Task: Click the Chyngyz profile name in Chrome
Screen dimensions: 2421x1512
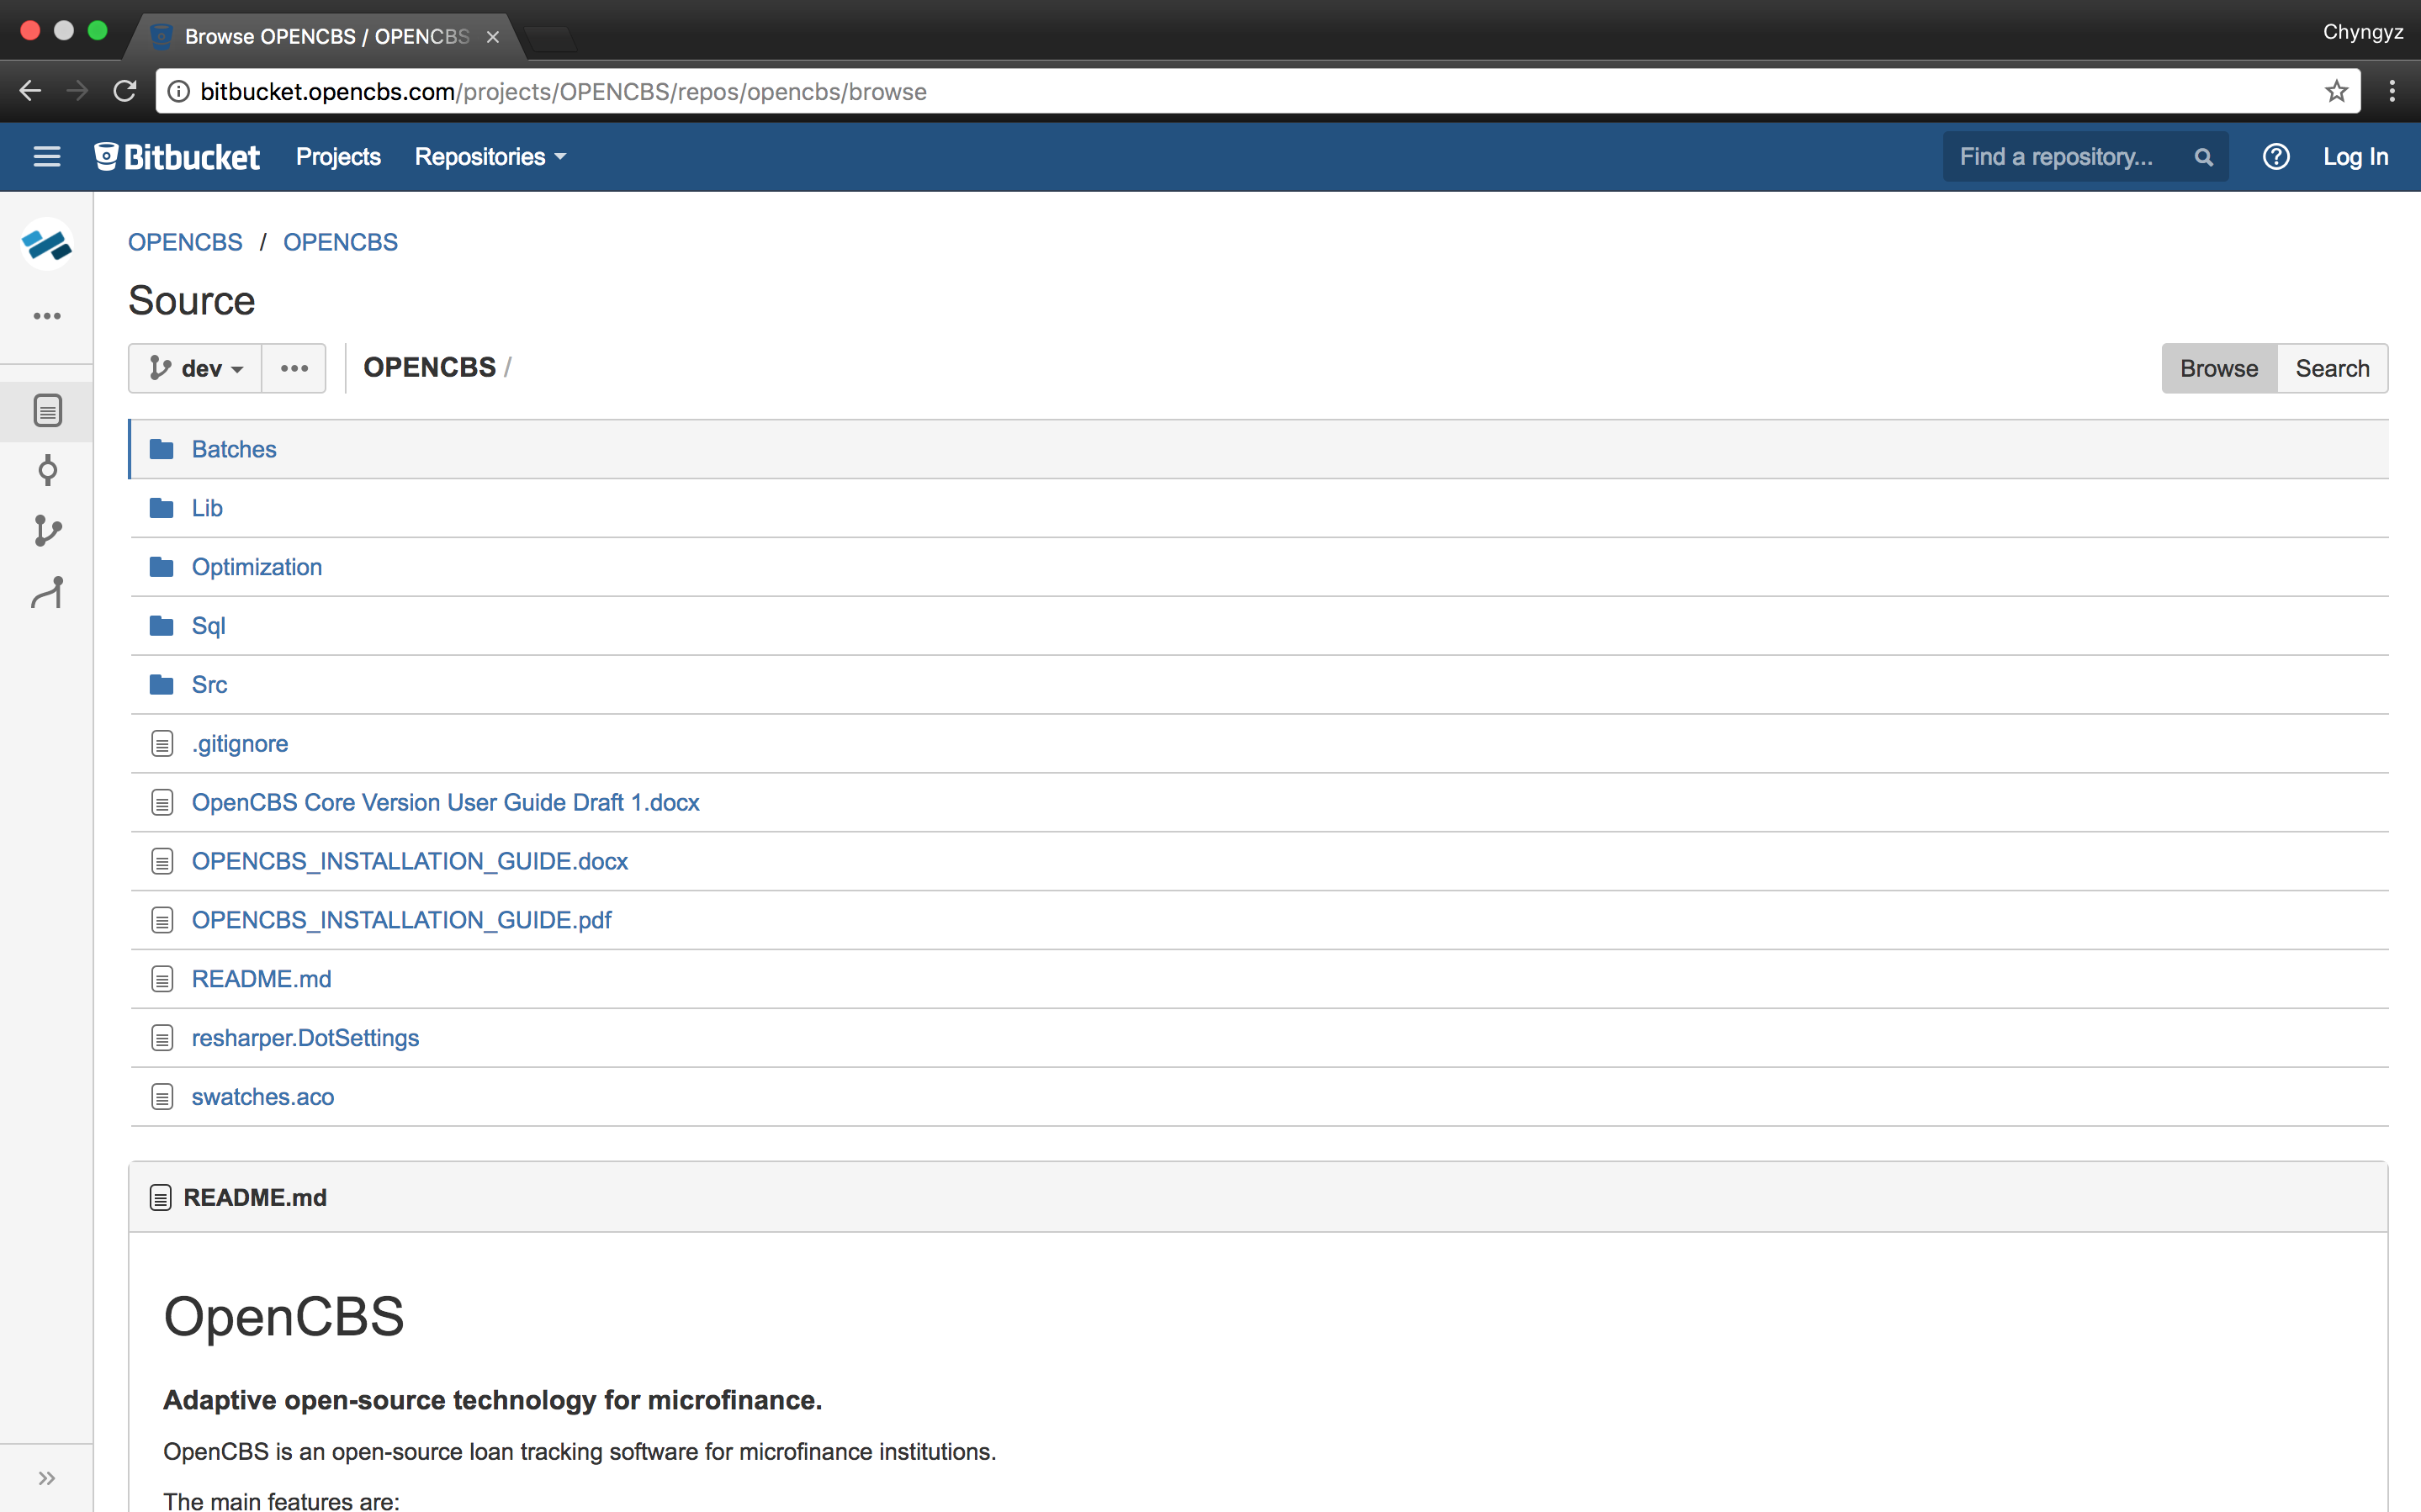Action: coord(2362,32)
